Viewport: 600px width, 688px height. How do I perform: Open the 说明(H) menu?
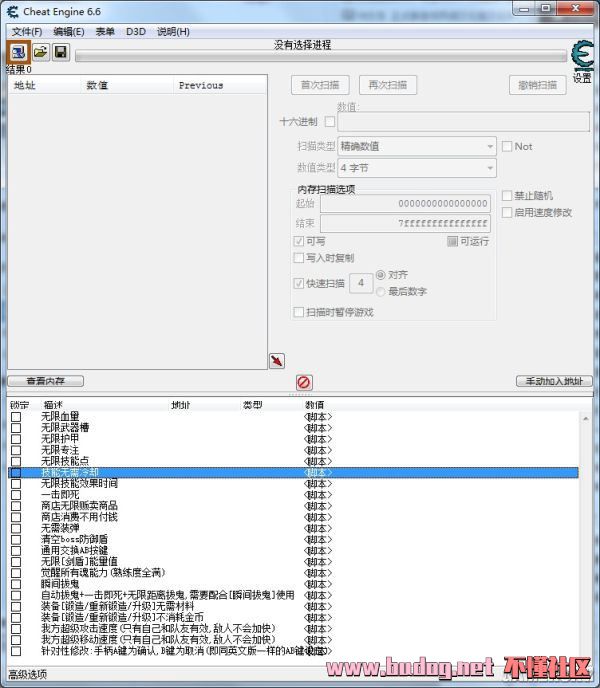[x=173, y=32]
